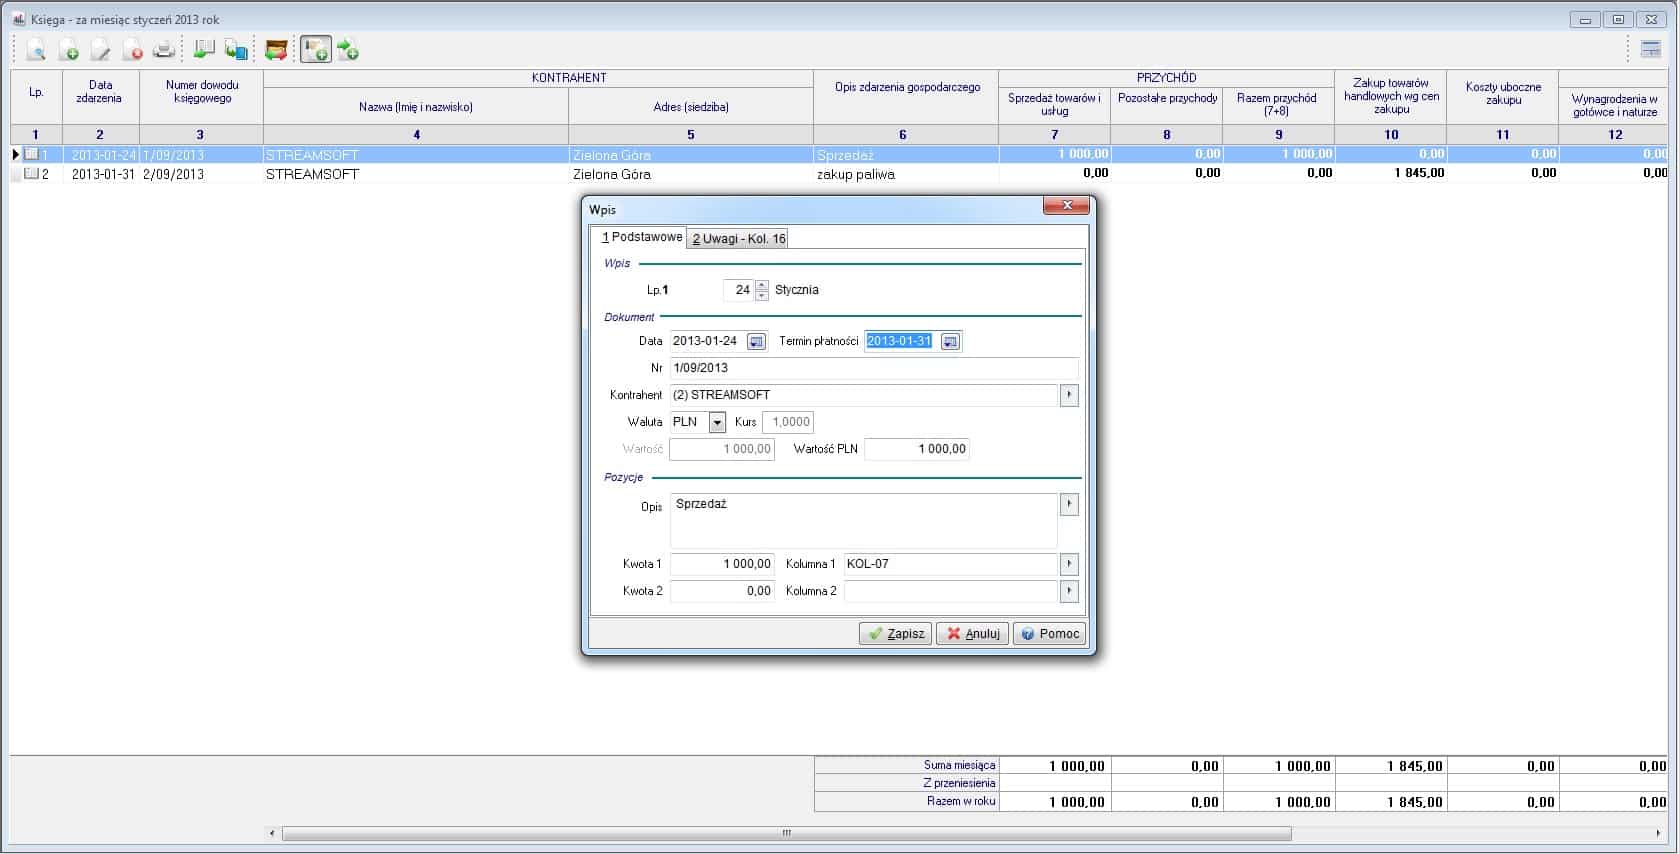Image resolution: width=1679 pixels, height=854 pixels.
Task: Open the panel options icon at toolbar right end
Action: click(1650, 49)
